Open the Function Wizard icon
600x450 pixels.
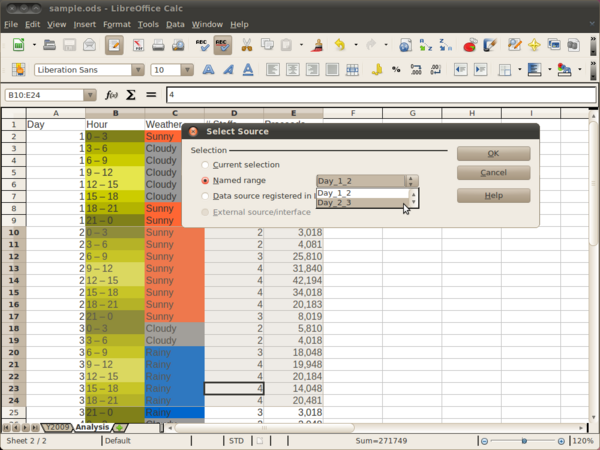(112, 95)
